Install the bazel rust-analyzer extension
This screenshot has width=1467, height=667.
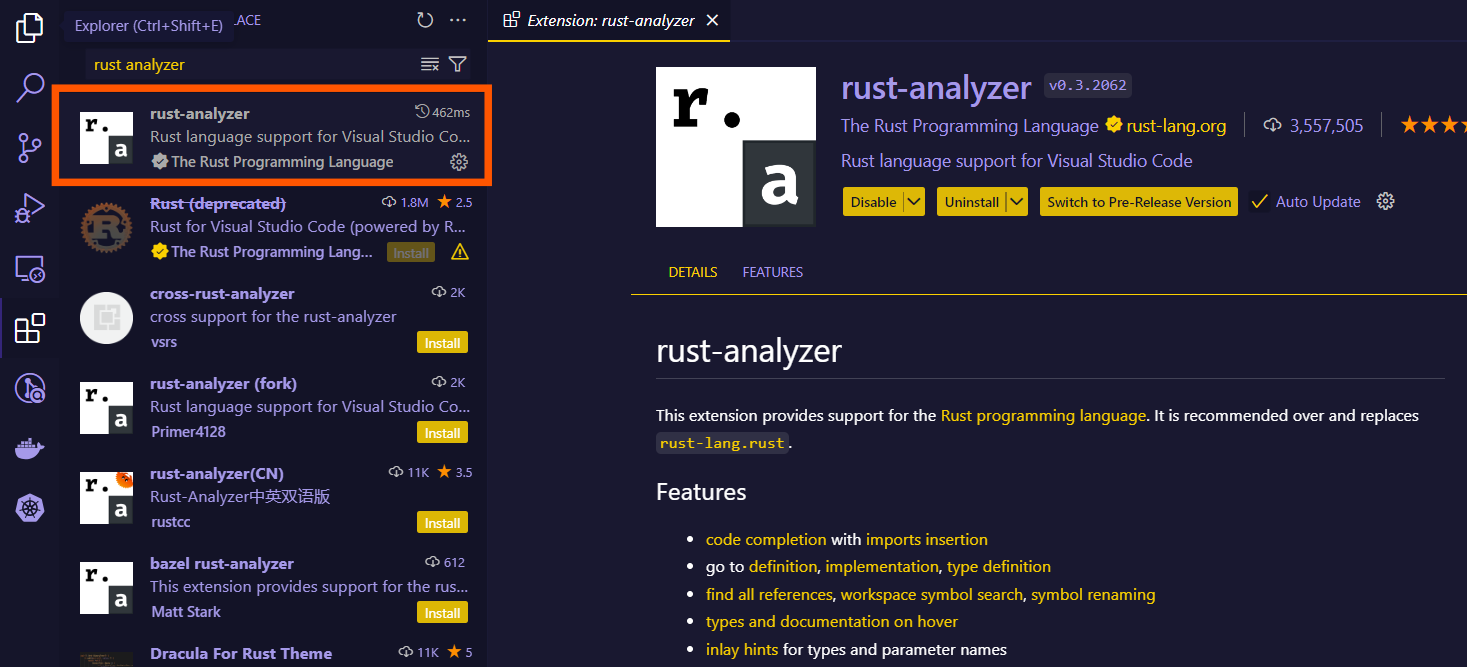click(x=442, y=613)
